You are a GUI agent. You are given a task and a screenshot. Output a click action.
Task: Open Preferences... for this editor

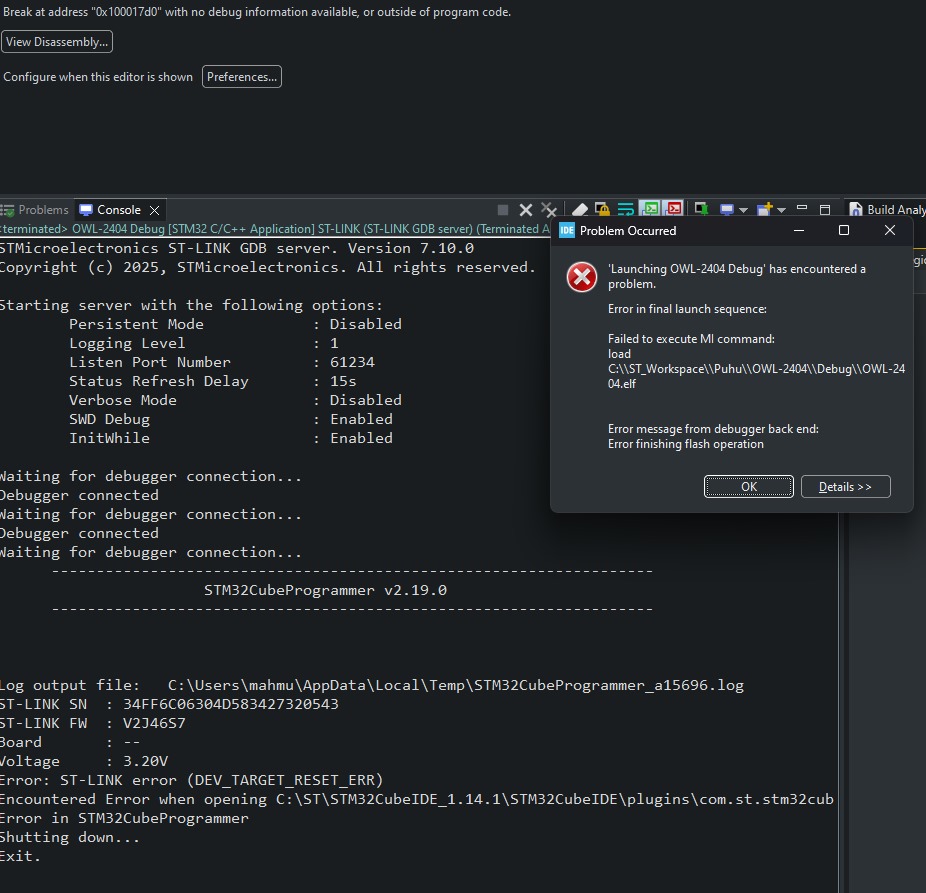pyautogui.click(x=242, y=77)
